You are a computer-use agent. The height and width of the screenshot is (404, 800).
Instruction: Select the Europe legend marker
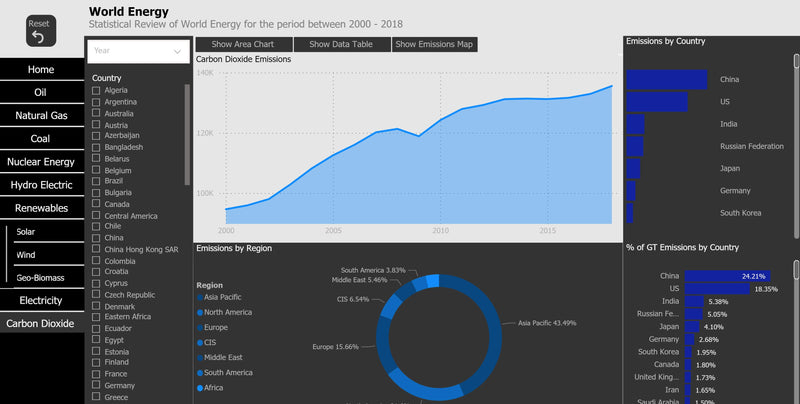click(x=199, y=327)
